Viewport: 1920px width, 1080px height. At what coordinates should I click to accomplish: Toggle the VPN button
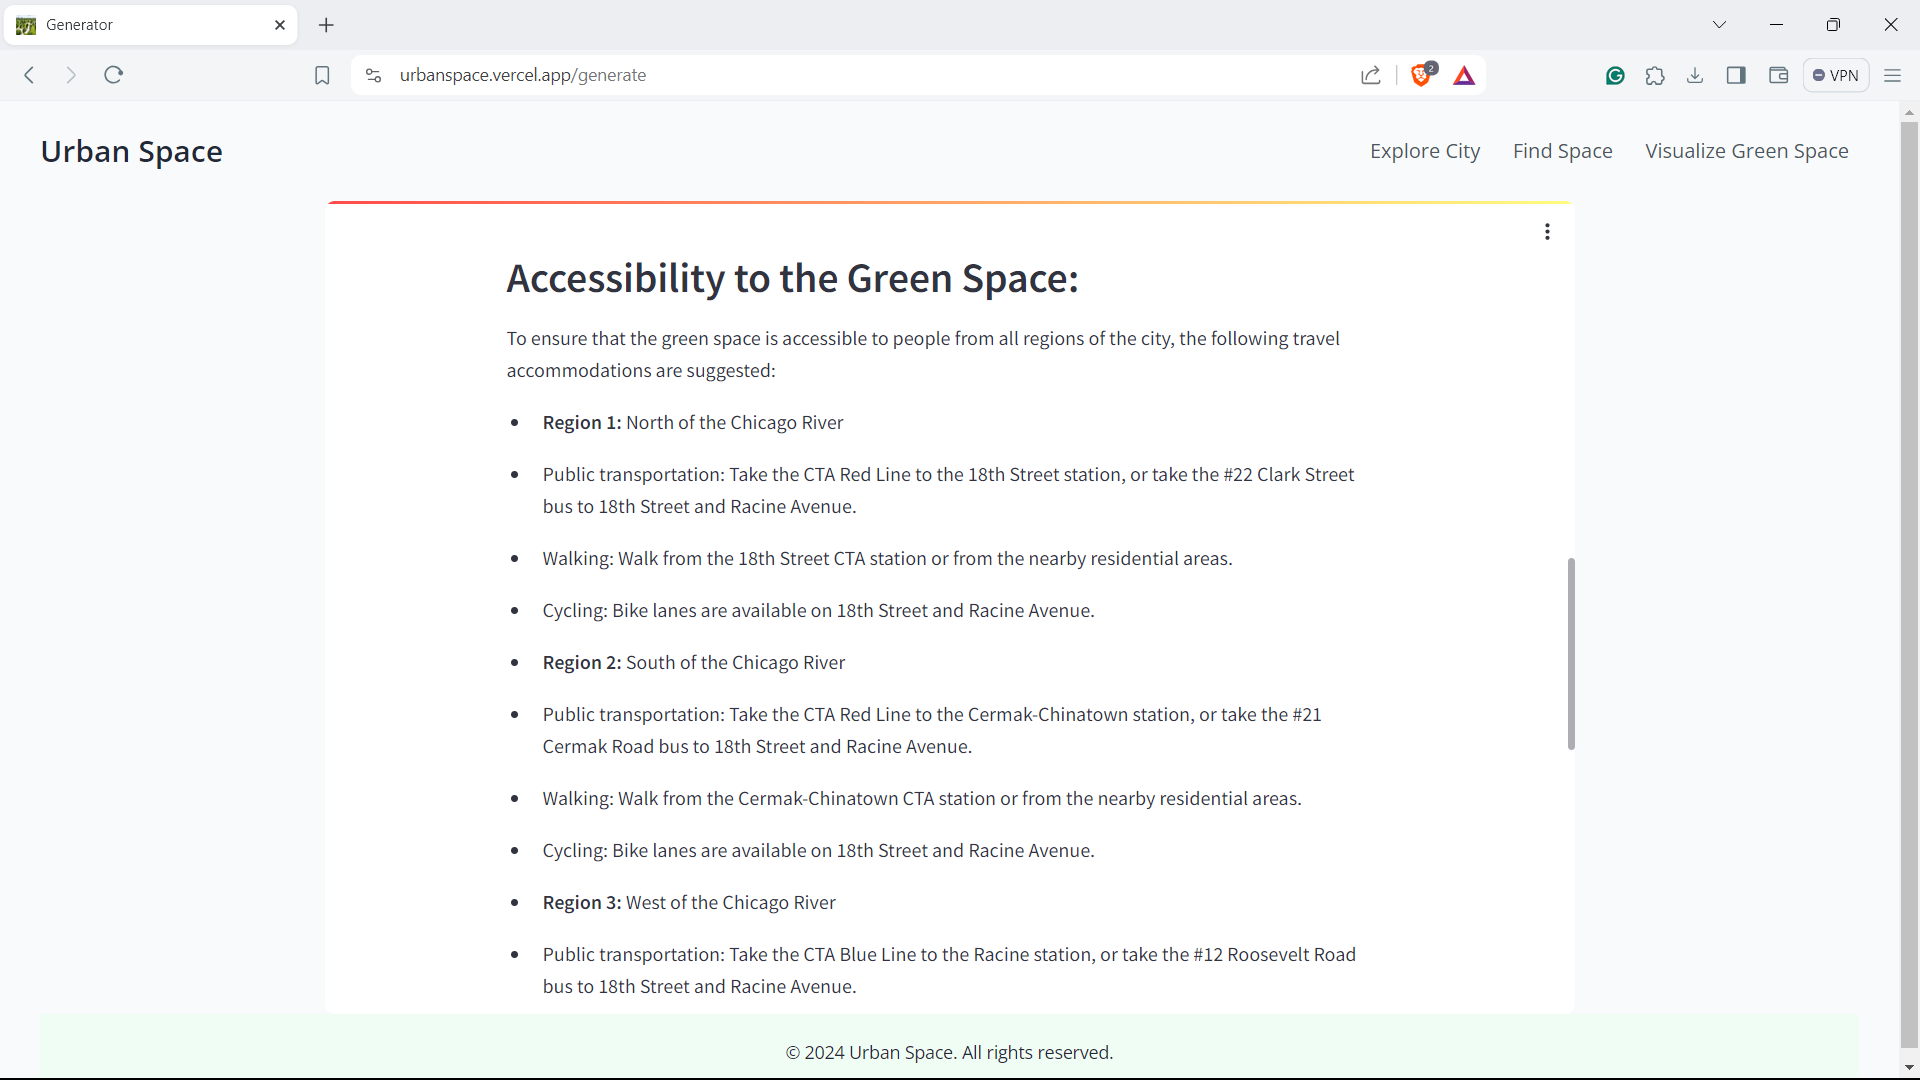[x=1836, y=76]
